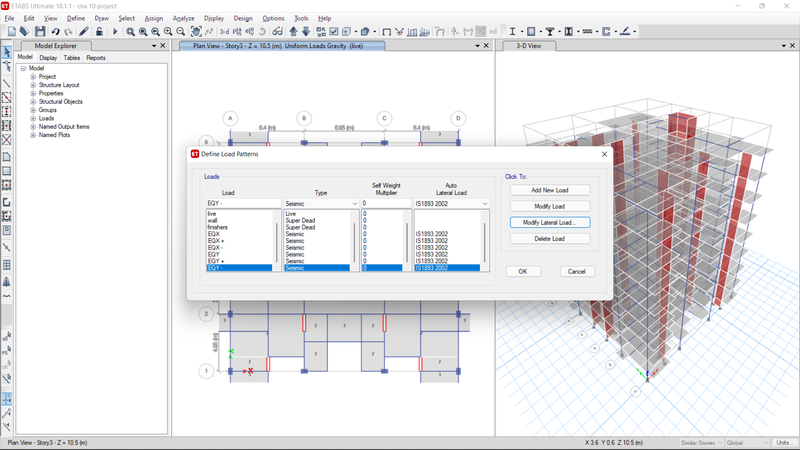The height and width of the screenshot is (450, 800).
Task: Click the Units button in status bar
Action: coord(783,443)
